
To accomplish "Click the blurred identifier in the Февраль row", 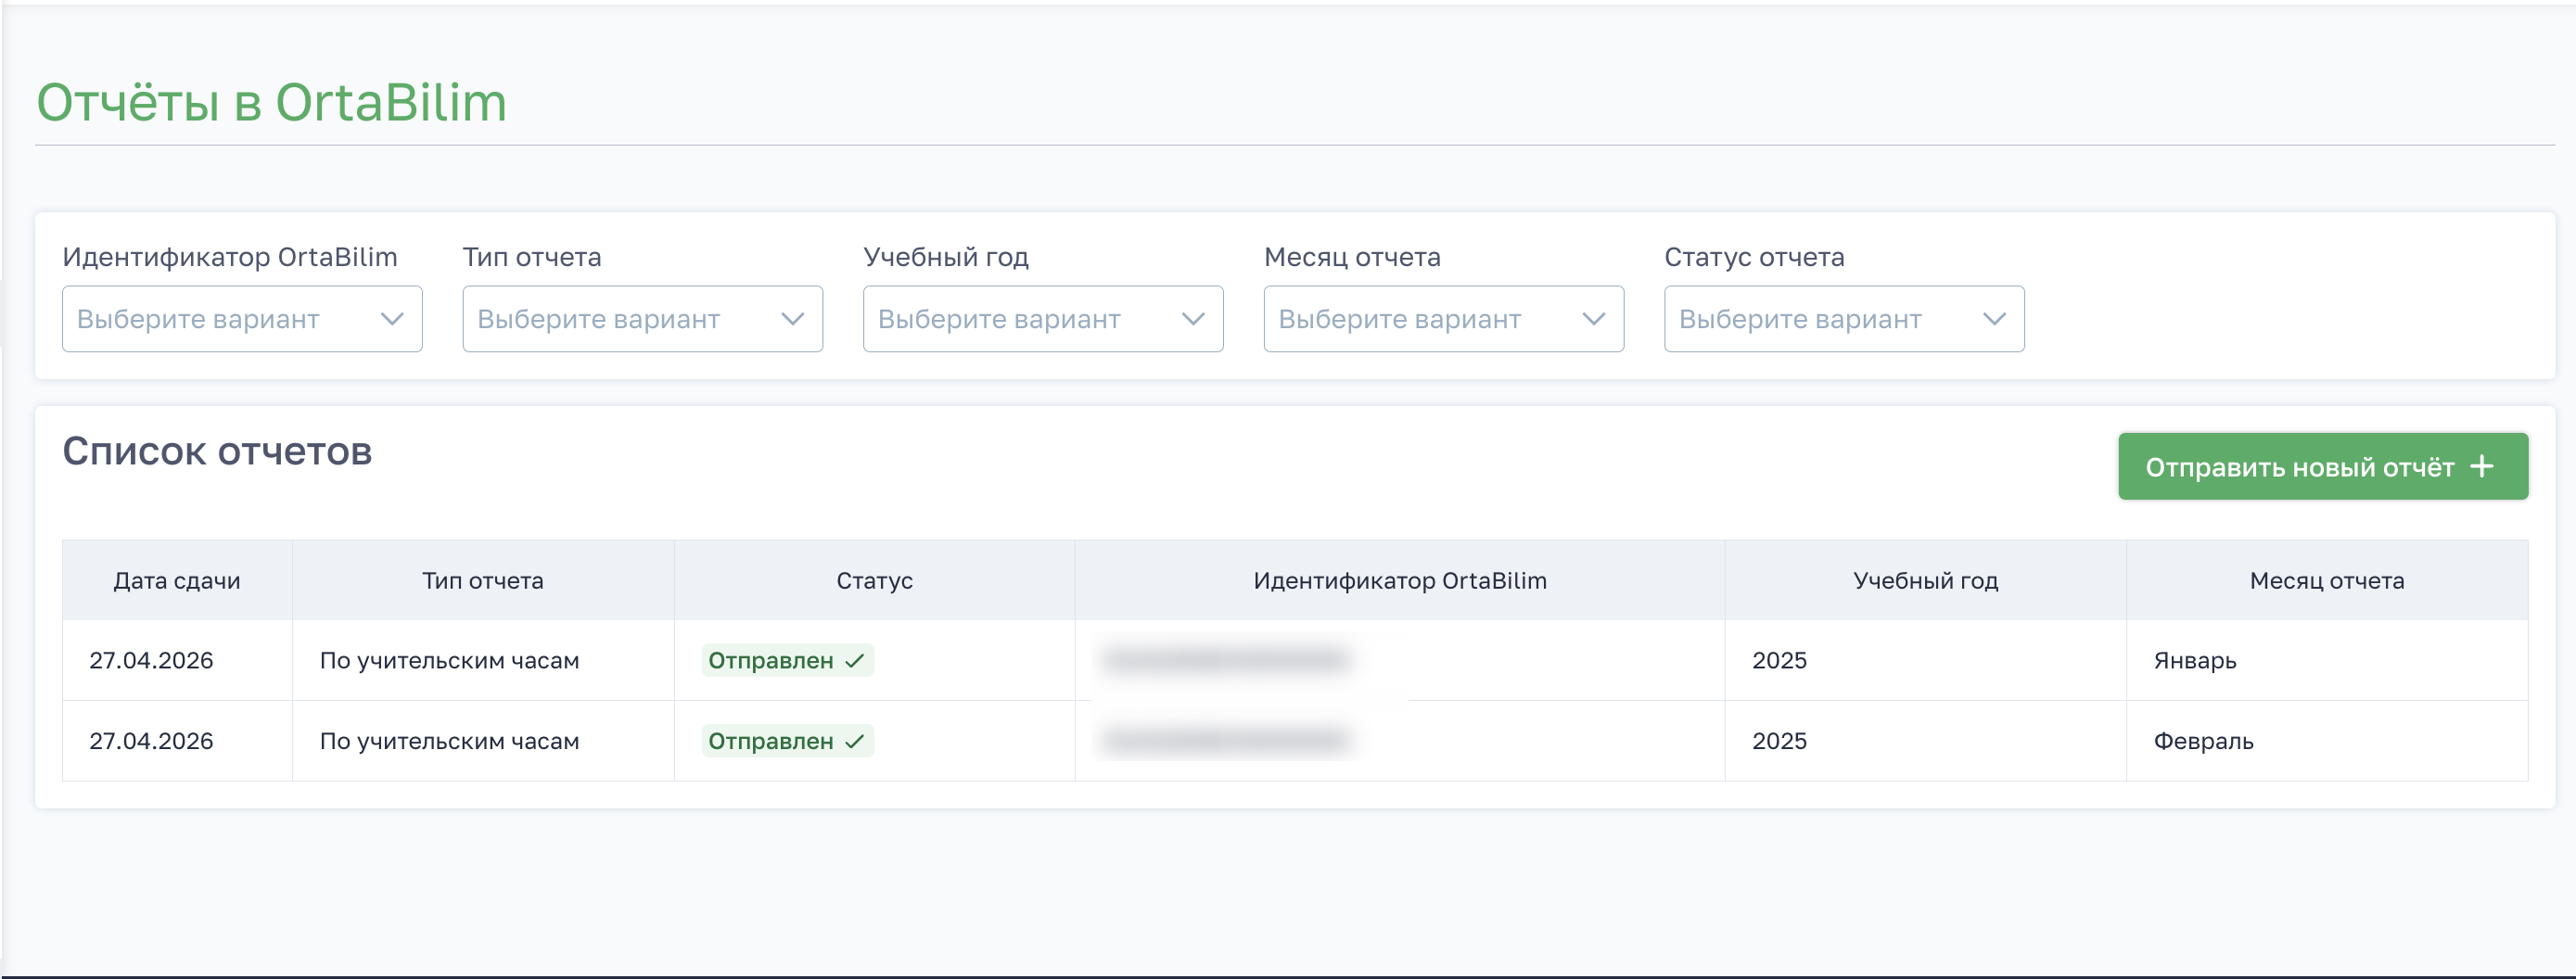I will pyautogui.click(x=1228, y=741).
